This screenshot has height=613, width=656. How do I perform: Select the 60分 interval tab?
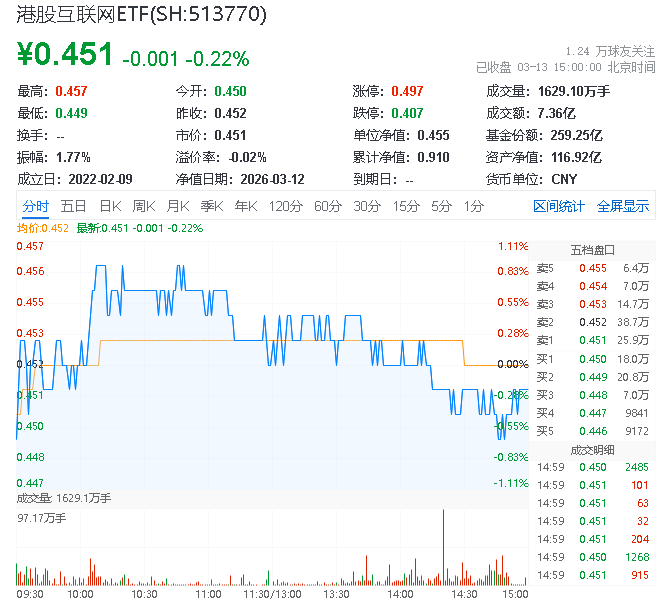(x=327, y=206)
